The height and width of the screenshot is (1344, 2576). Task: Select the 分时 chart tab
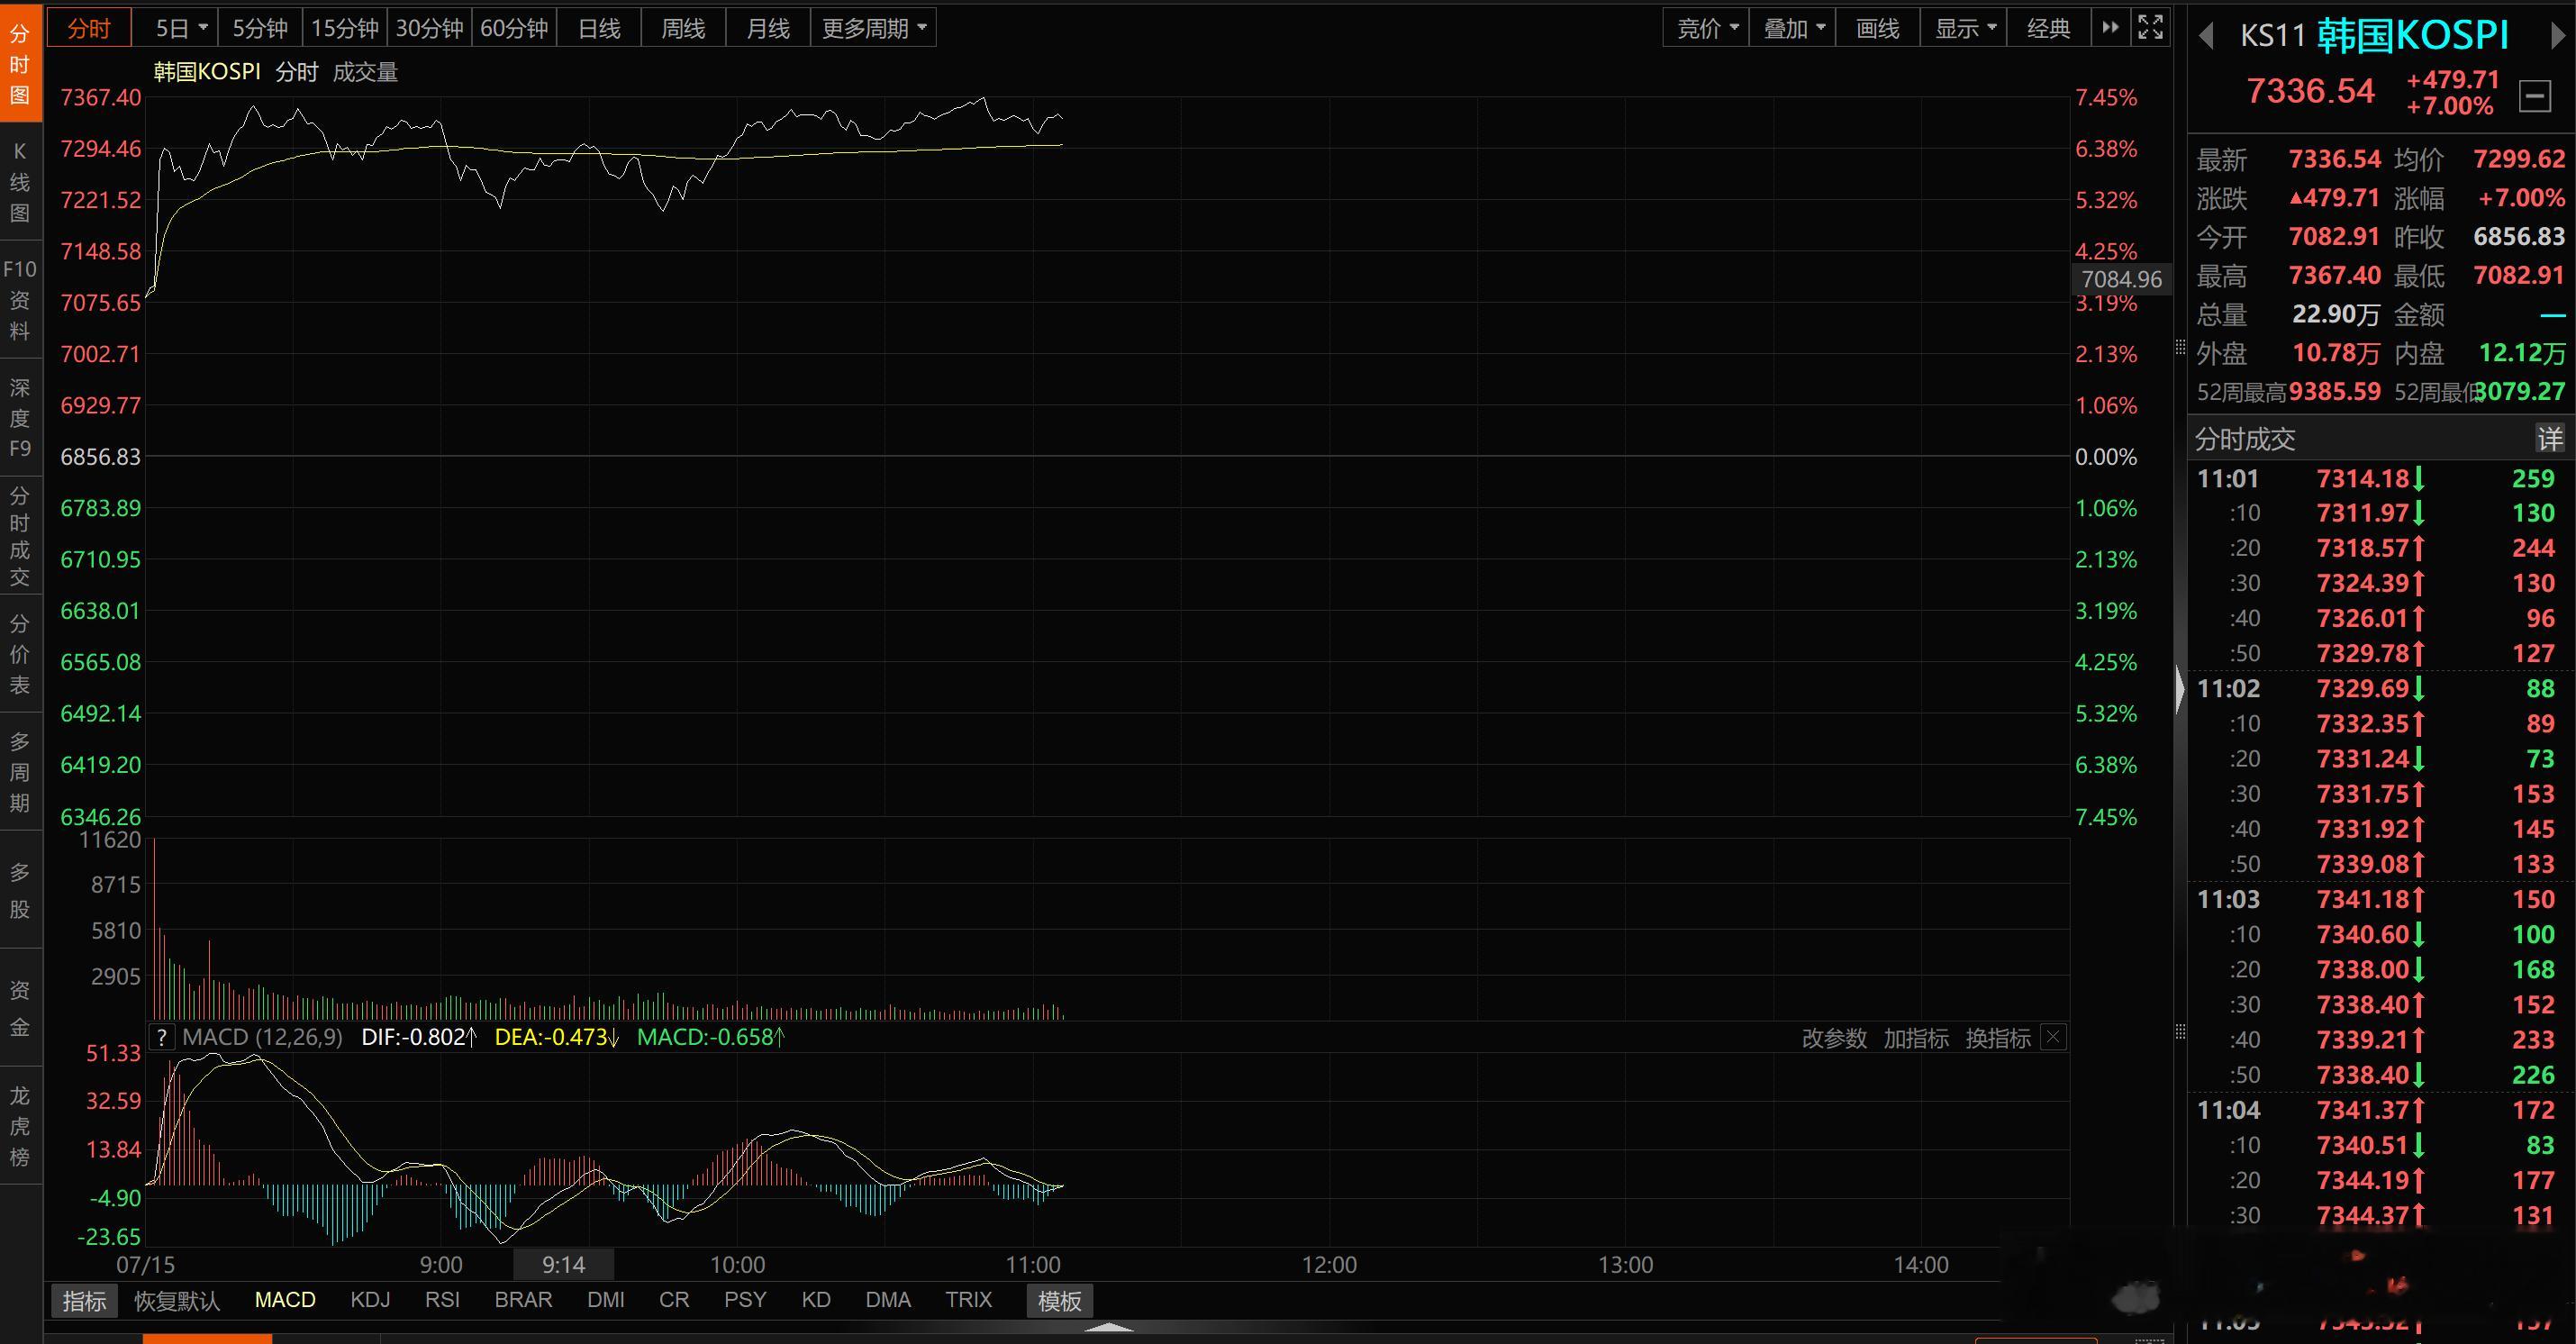(x=89, y=28)
